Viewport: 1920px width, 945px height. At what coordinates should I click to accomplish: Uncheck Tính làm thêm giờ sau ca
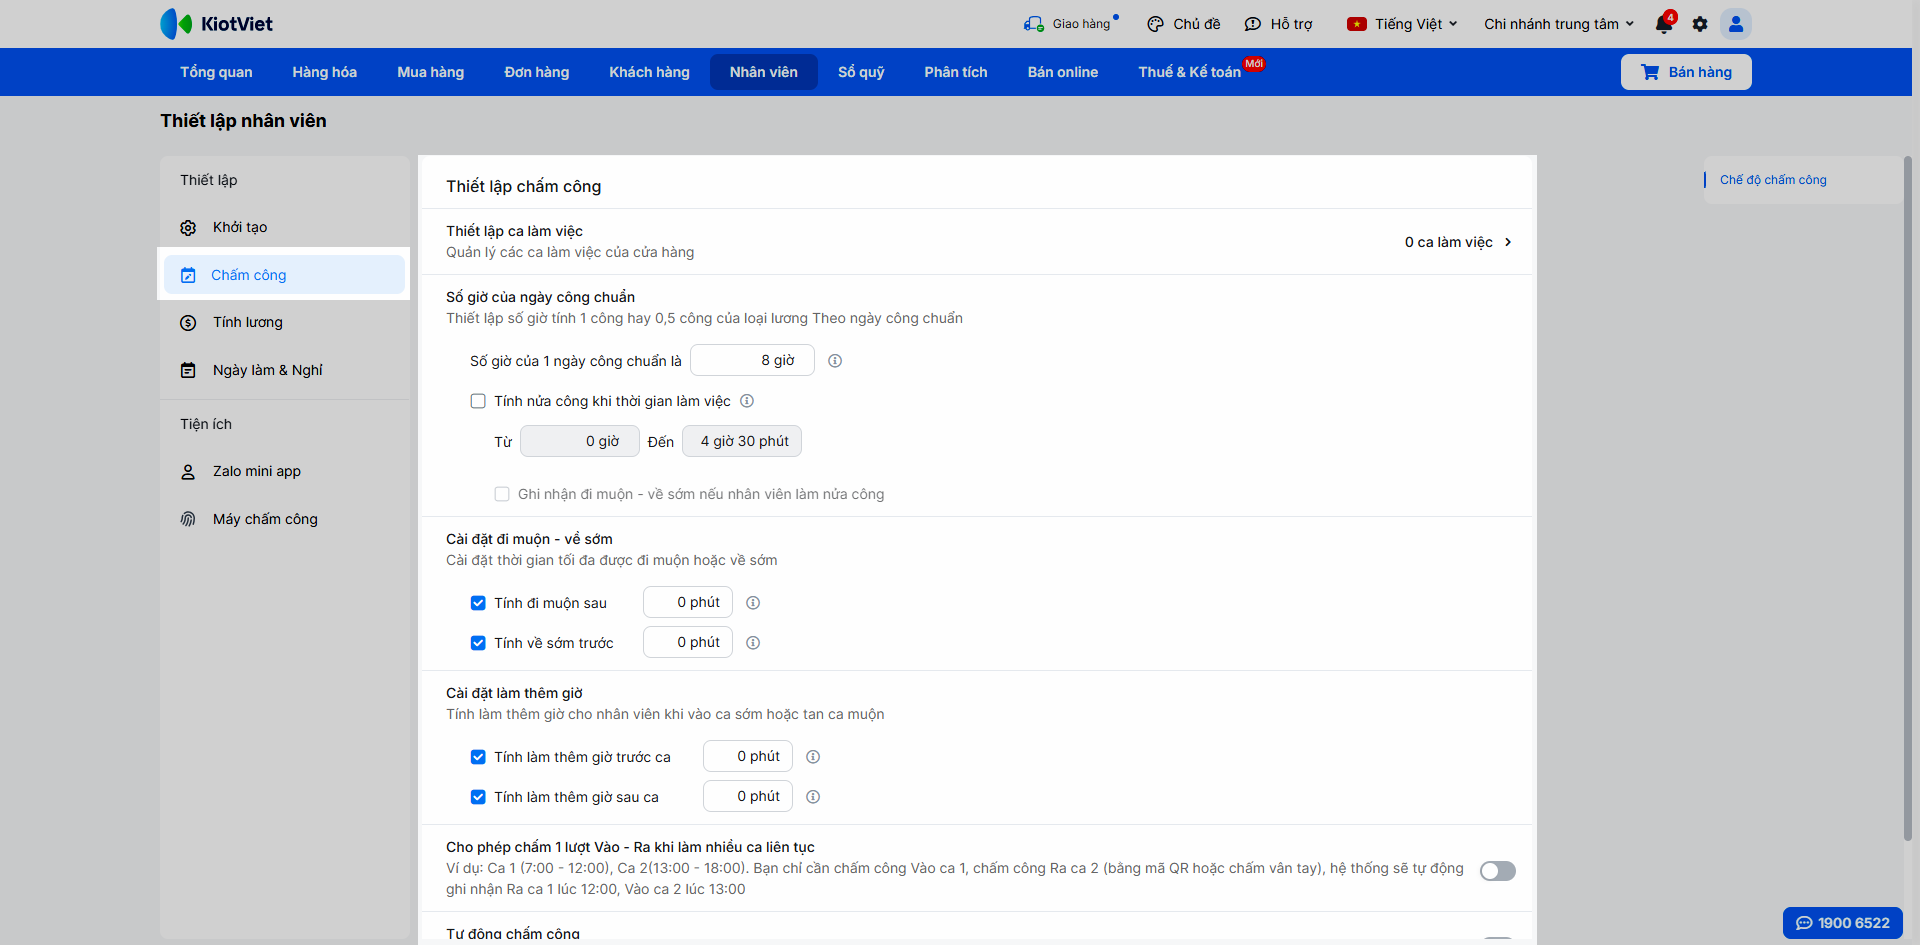478,797
